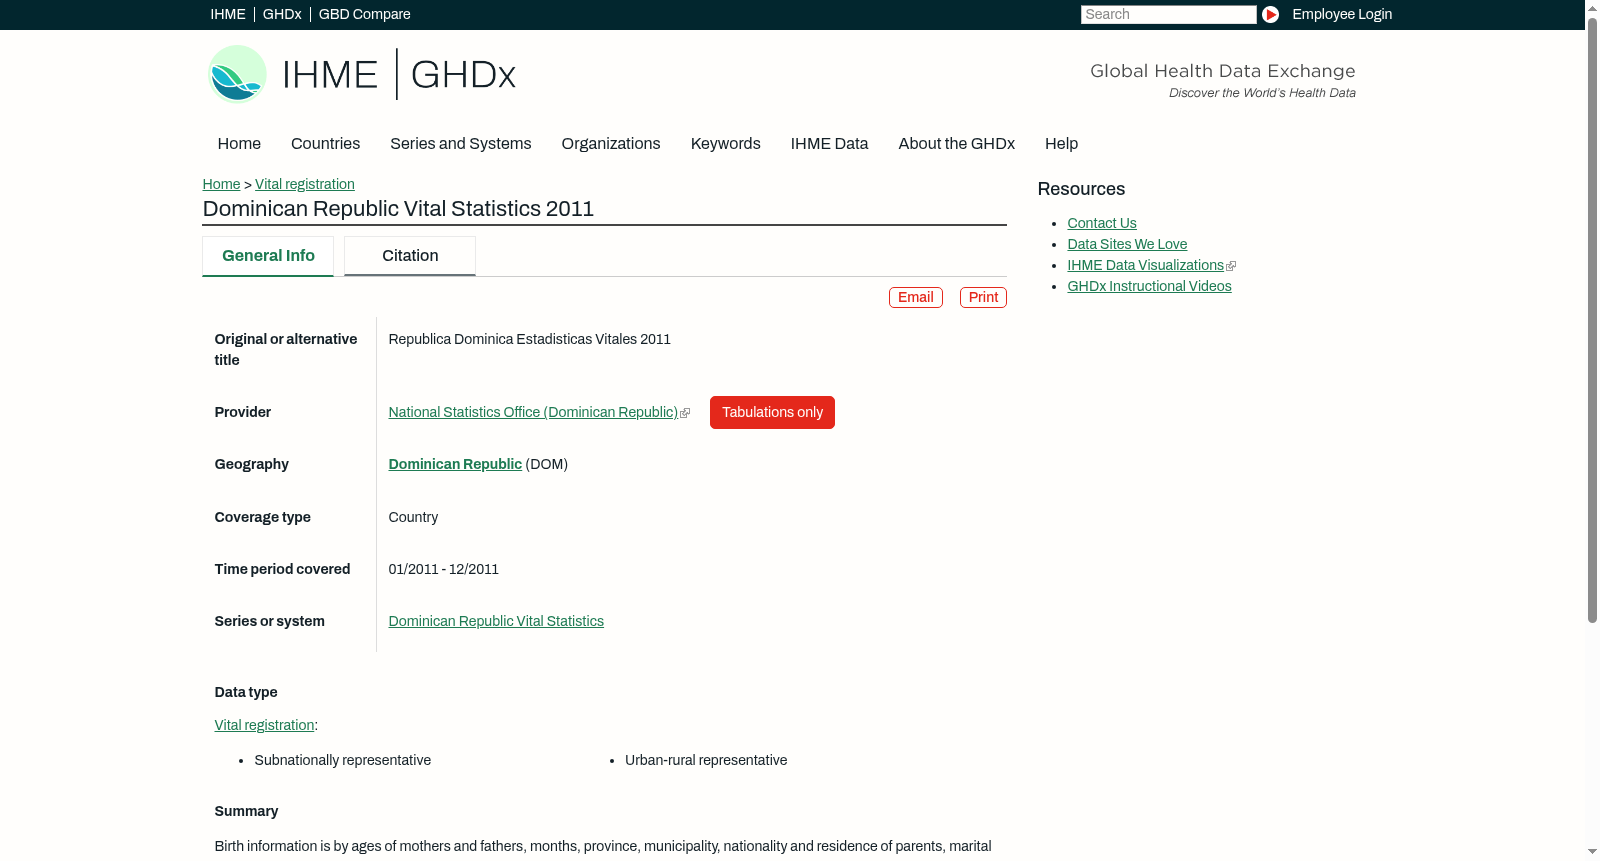Open Dominican Republic Vital Statistics series link
The width and height of the screenshot is (1600, 861).
pos(496,621)
